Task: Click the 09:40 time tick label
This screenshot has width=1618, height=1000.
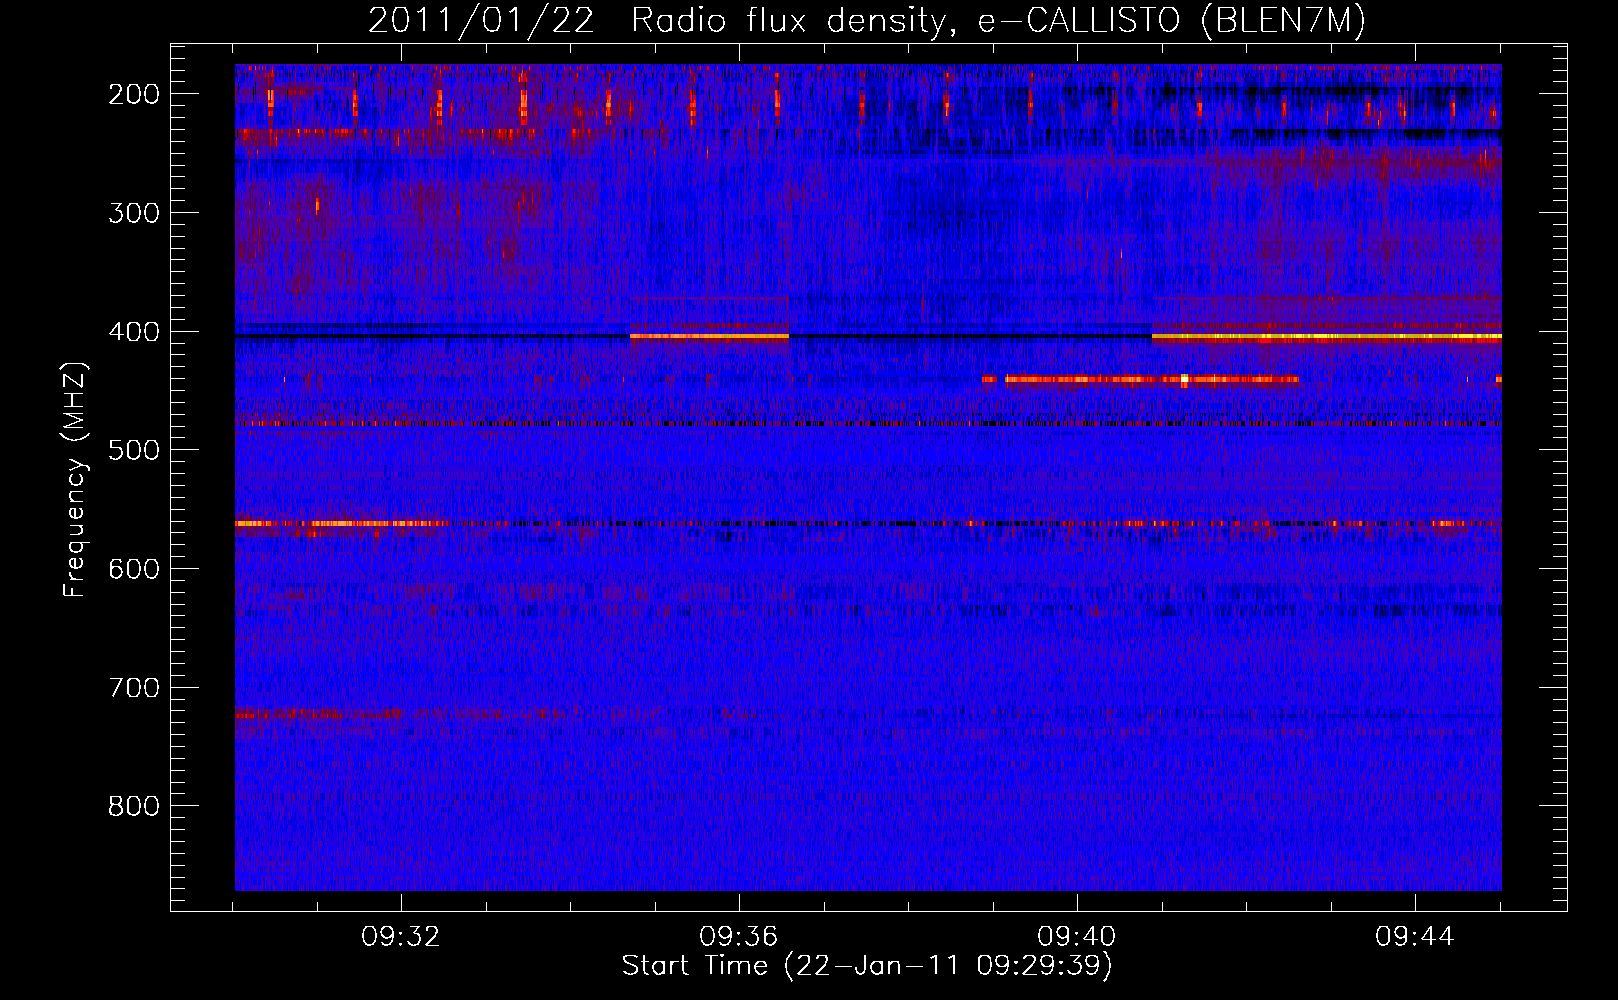Action: point(1077,937)
